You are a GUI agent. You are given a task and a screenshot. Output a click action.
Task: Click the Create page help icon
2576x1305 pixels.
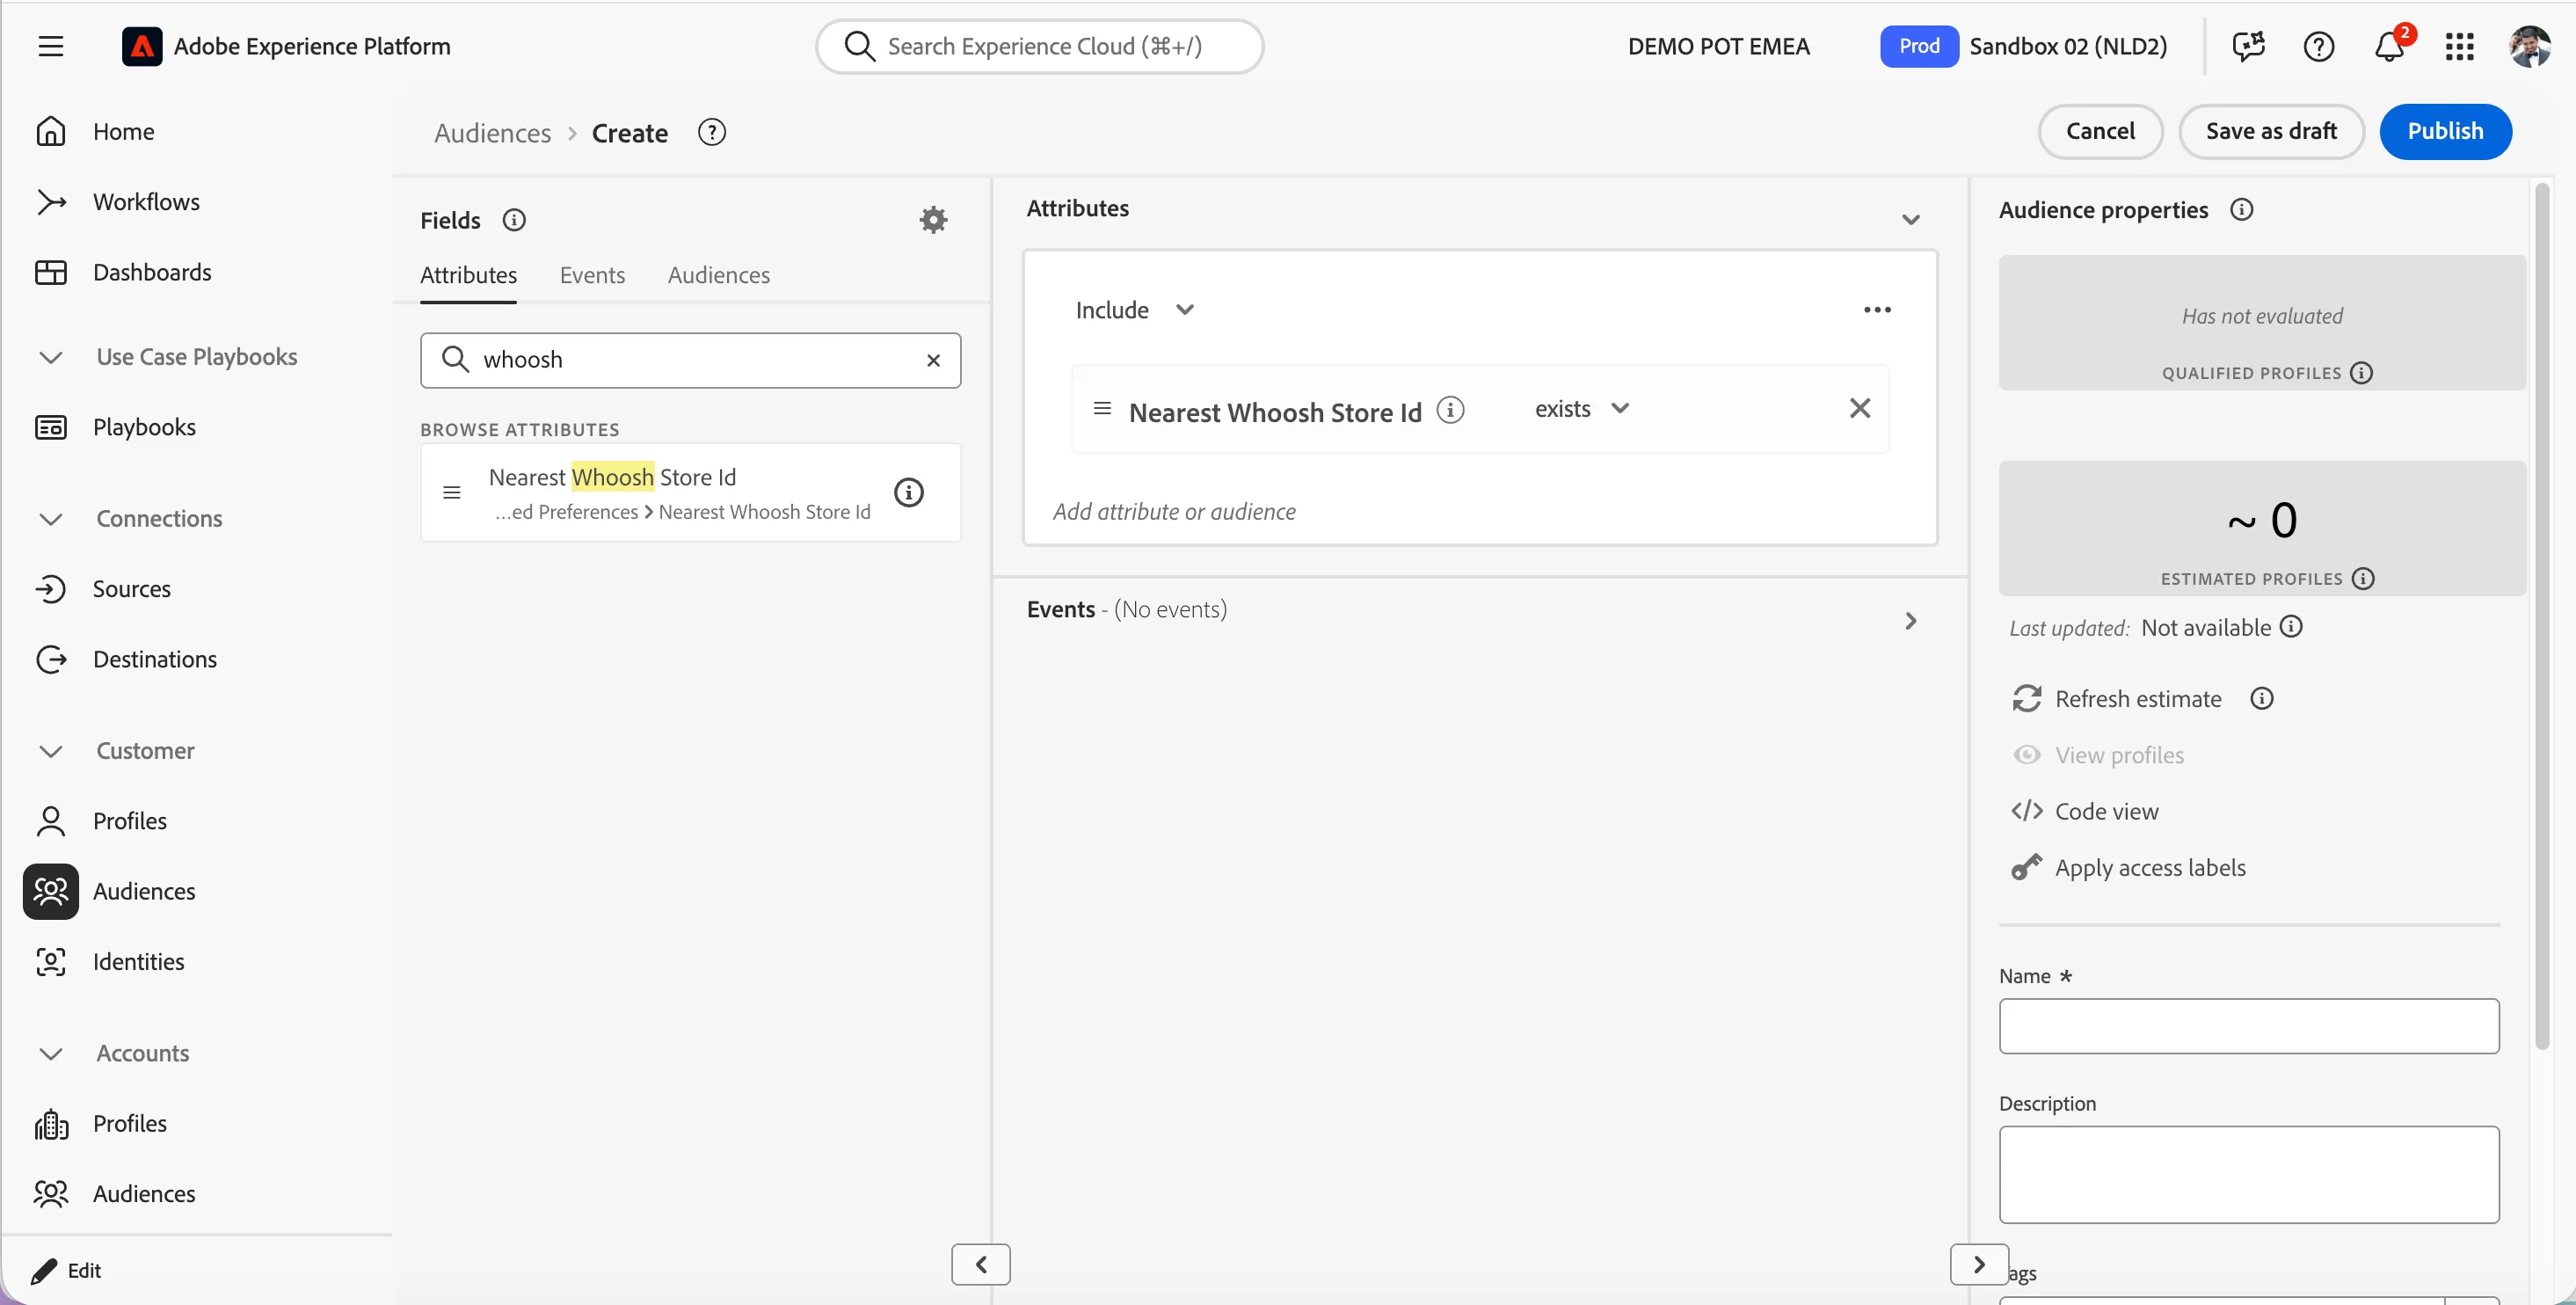click(x=711, y=132)
